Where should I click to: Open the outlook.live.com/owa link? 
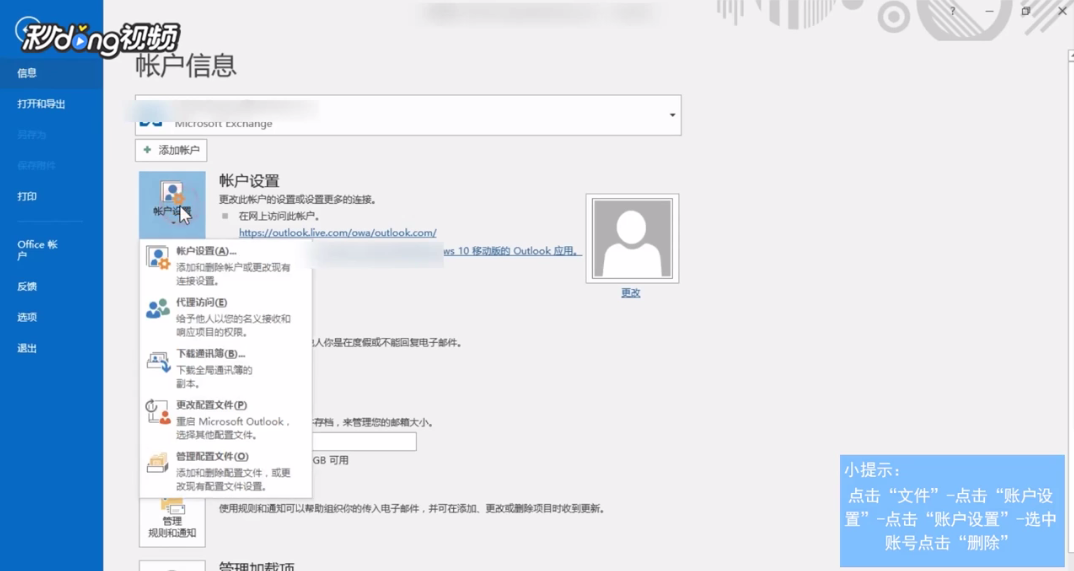[338, 233]
